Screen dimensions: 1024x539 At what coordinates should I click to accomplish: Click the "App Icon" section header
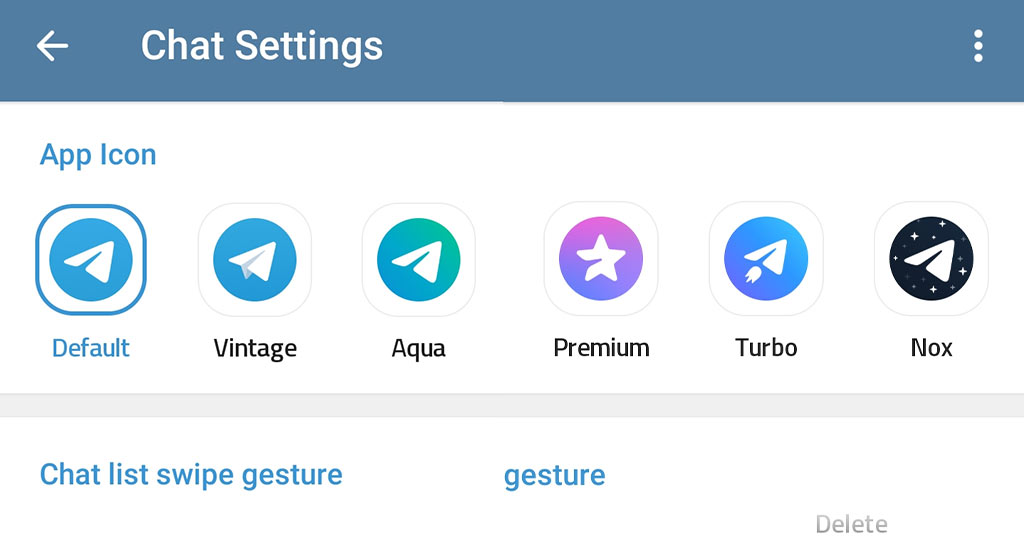pyautogui.click(x=98, y=155)
